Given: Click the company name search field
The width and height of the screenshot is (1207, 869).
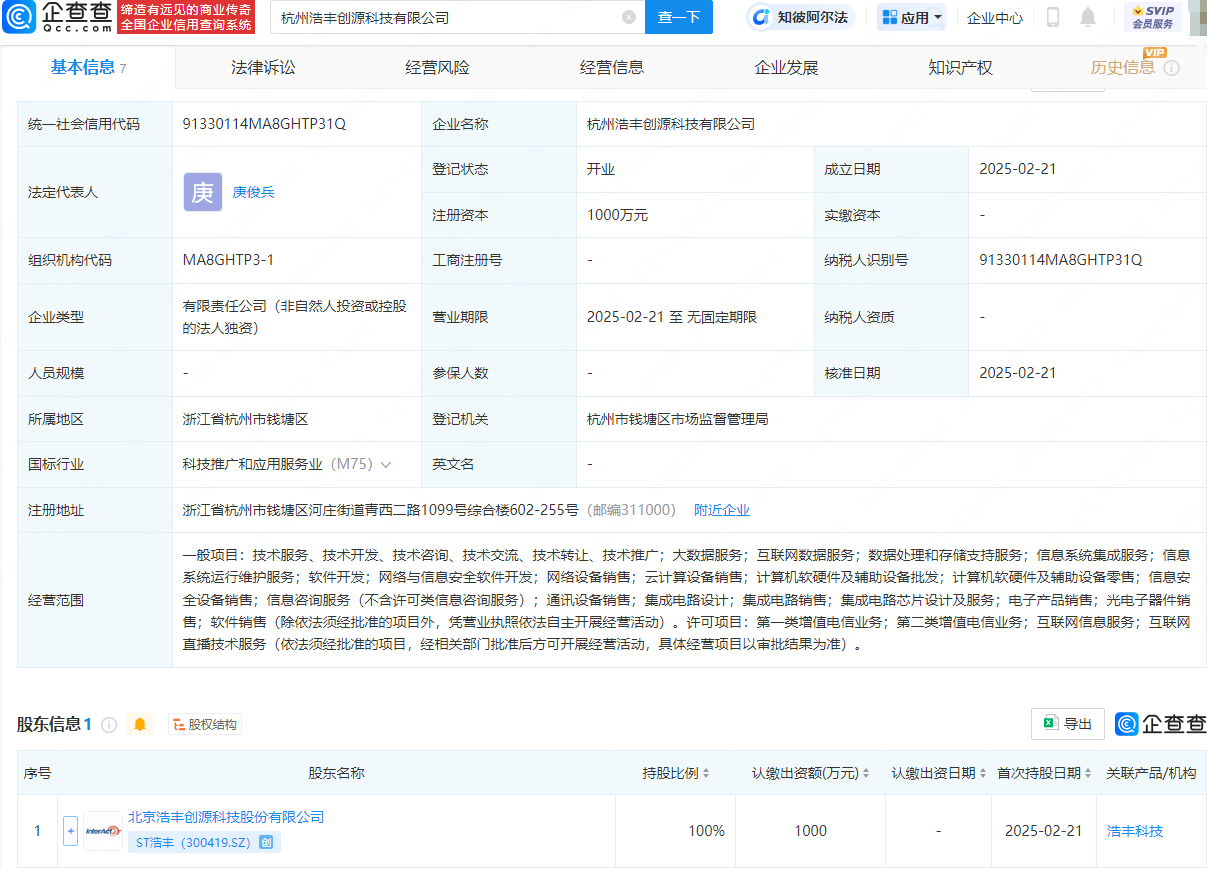Looking at the screenshot, I should coord(445,17).
